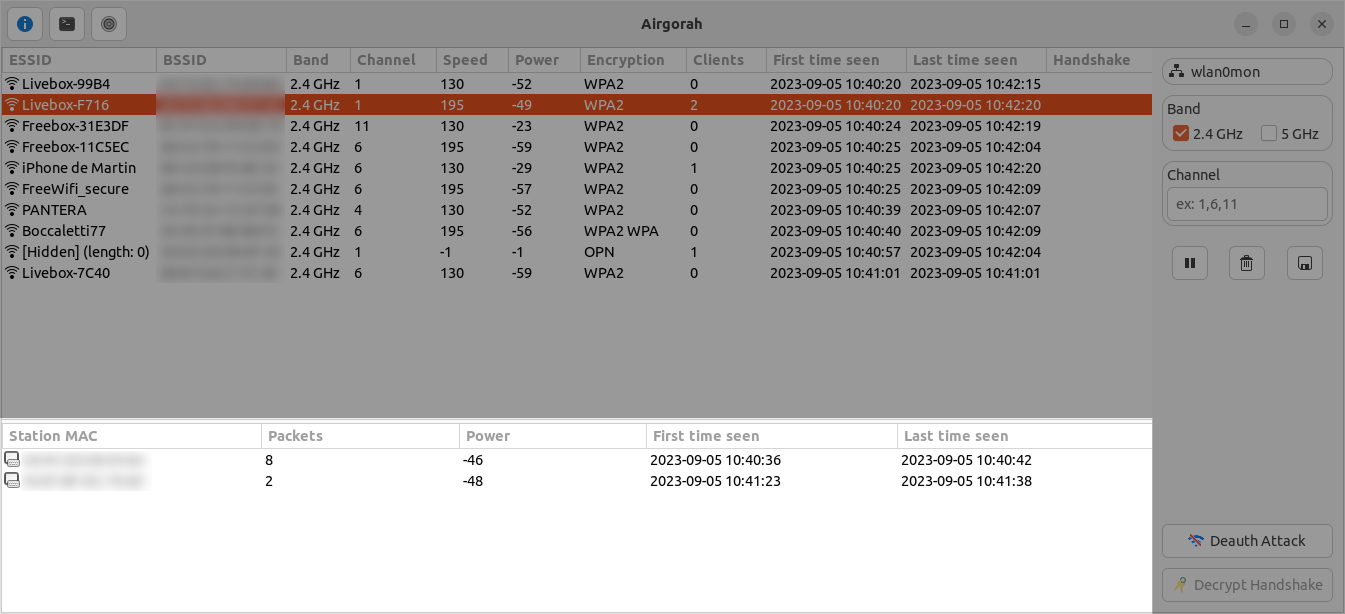1345x614 pixels.
Task: Click the Decrypt Handshake button
Action: click(1247, 584)
